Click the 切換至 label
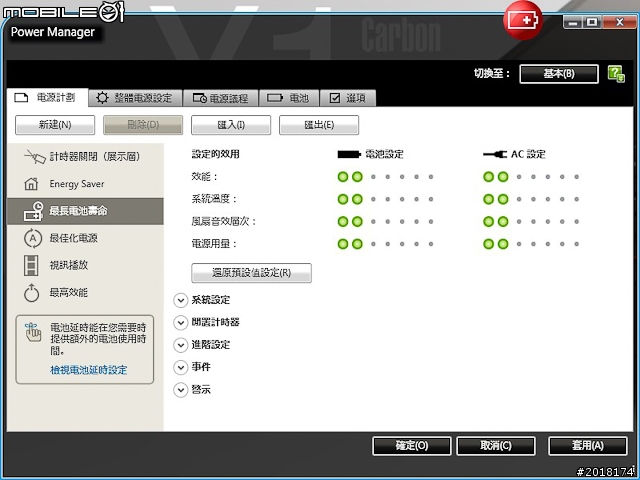The width and height of the screenshot is (640, 480). [492, 74]
